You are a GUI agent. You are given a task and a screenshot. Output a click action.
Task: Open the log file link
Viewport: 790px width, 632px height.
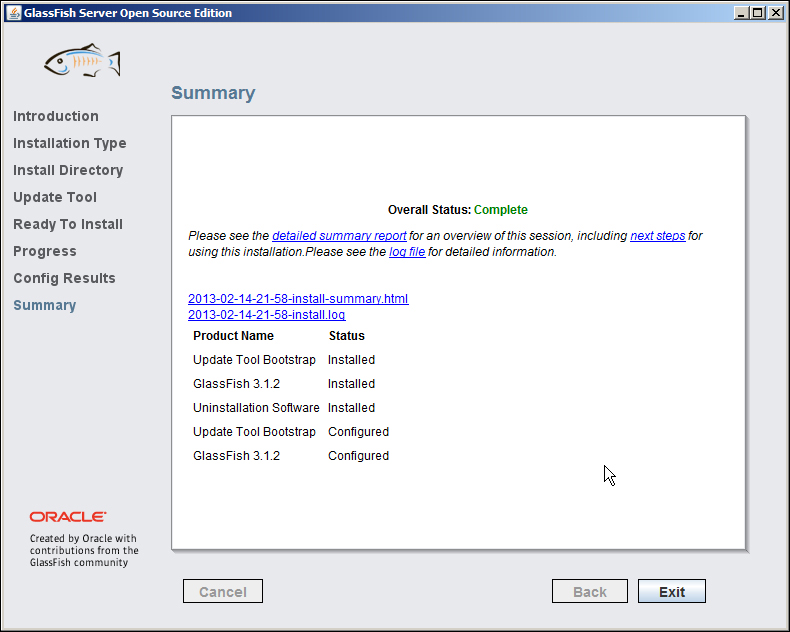click(407, 252)
